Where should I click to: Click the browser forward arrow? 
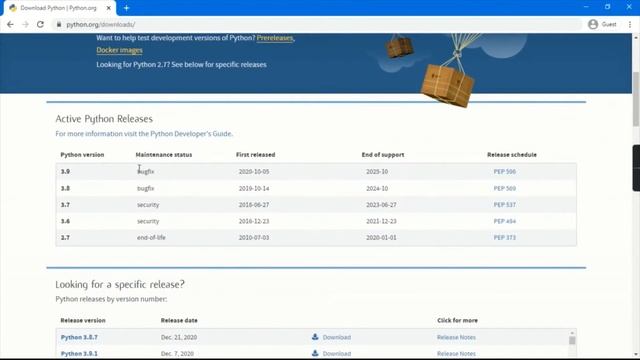pyautogui.click(x=25, y=24)
